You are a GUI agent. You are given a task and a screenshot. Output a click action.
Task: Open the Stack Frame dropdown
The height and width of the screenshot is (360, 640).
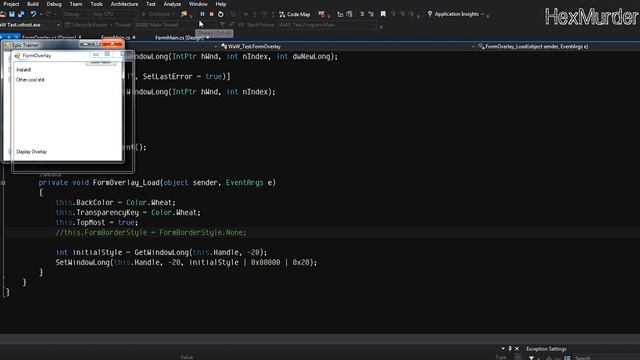click(327, 25)
